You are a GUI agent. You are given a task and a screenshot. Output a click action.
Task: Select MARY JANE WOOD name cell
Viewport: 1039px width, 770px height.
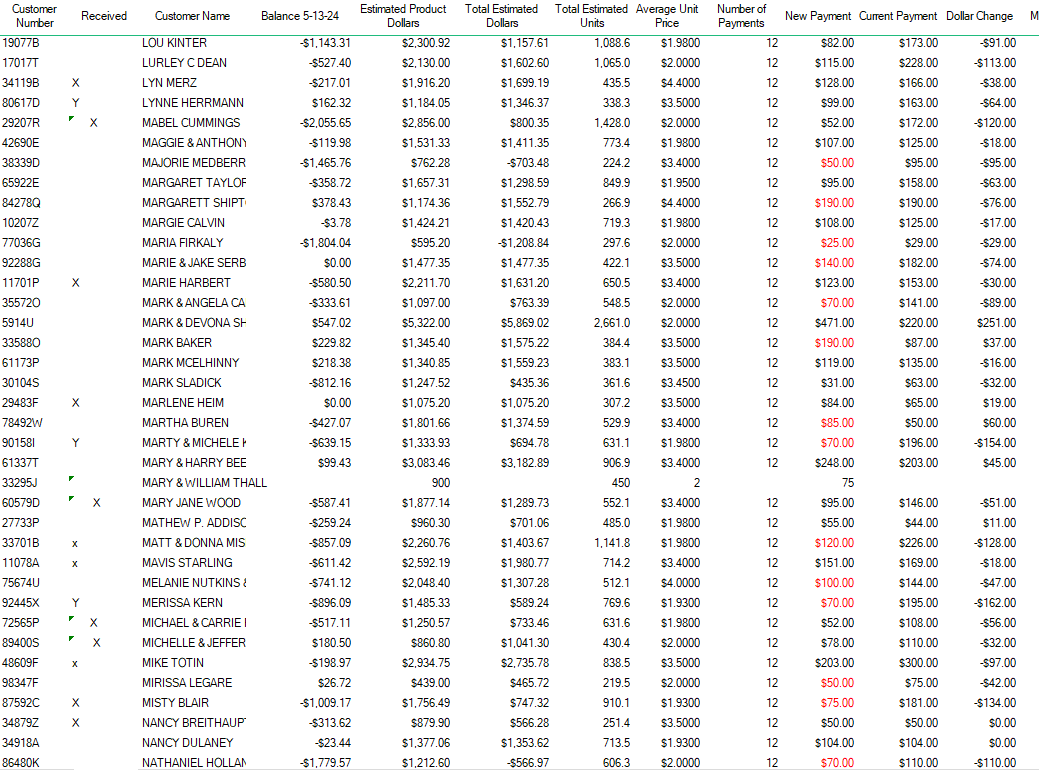click(x=191, y=503)
